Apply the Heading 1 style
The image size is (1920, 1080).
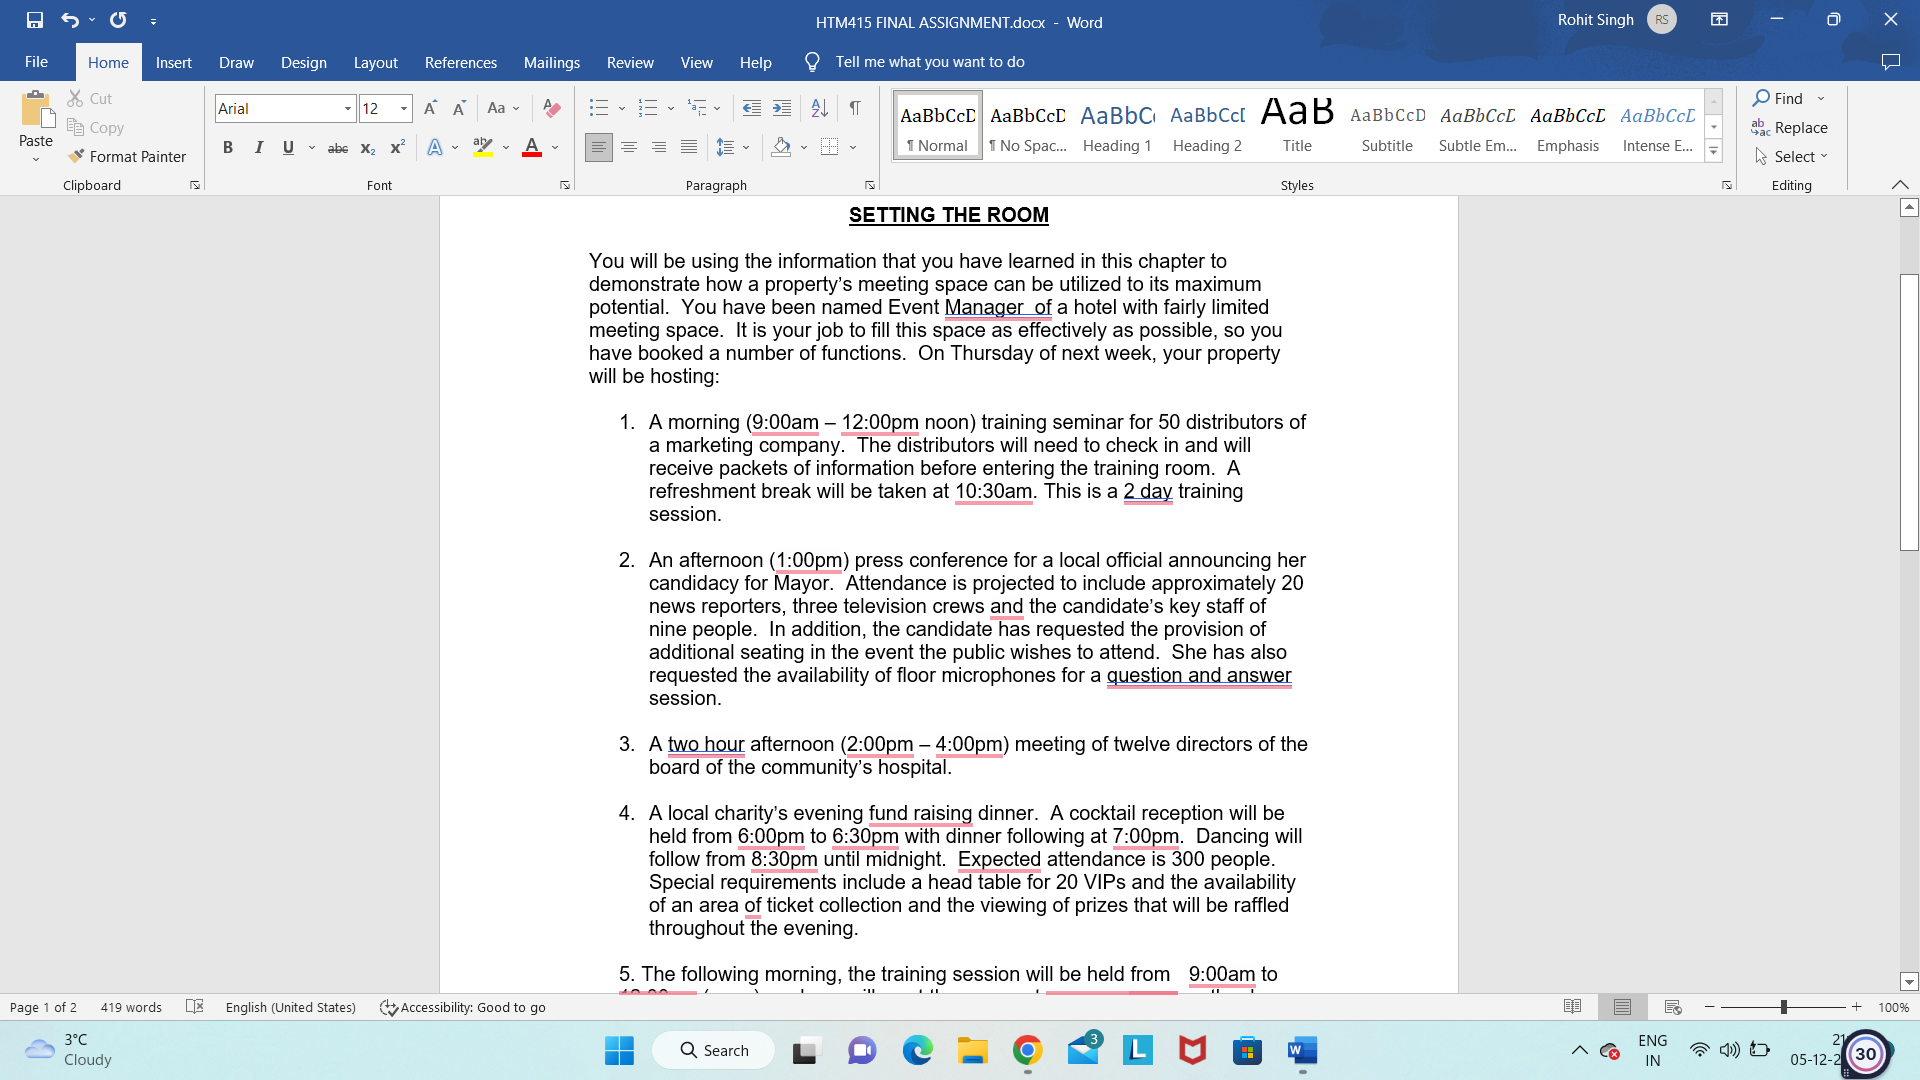pyautogui.click(x=1117, y=124)
